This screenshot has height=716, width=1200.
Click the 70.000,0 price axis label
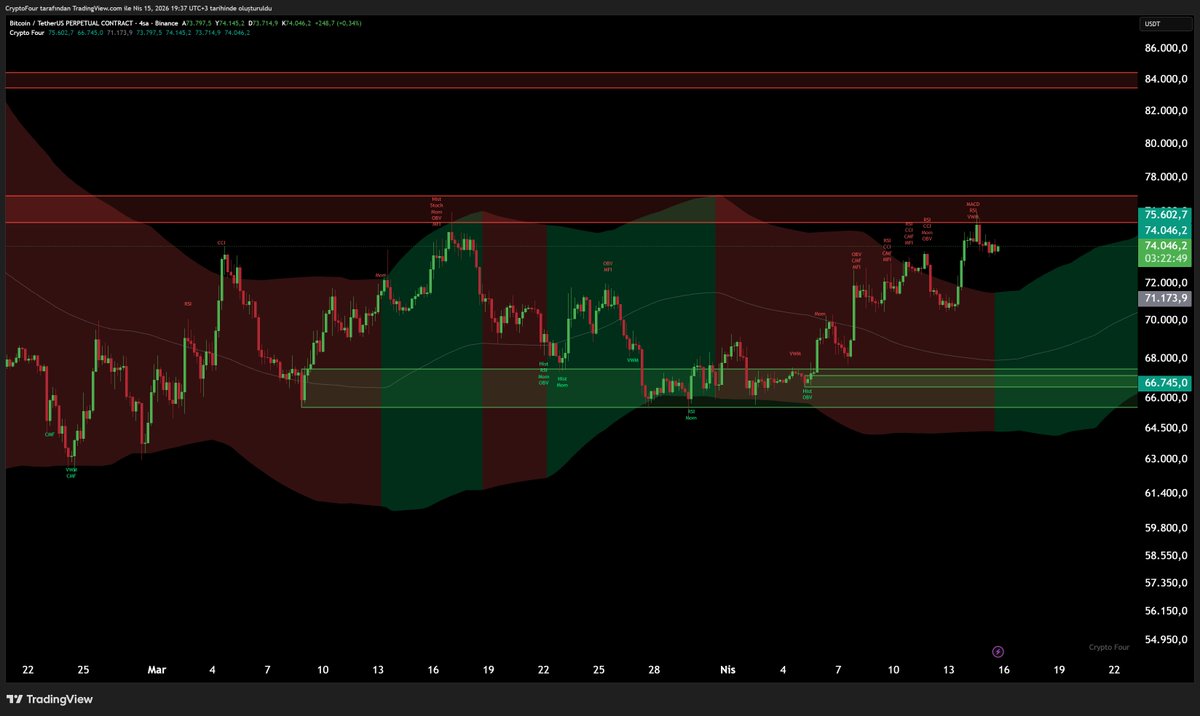click(1166, 320)
